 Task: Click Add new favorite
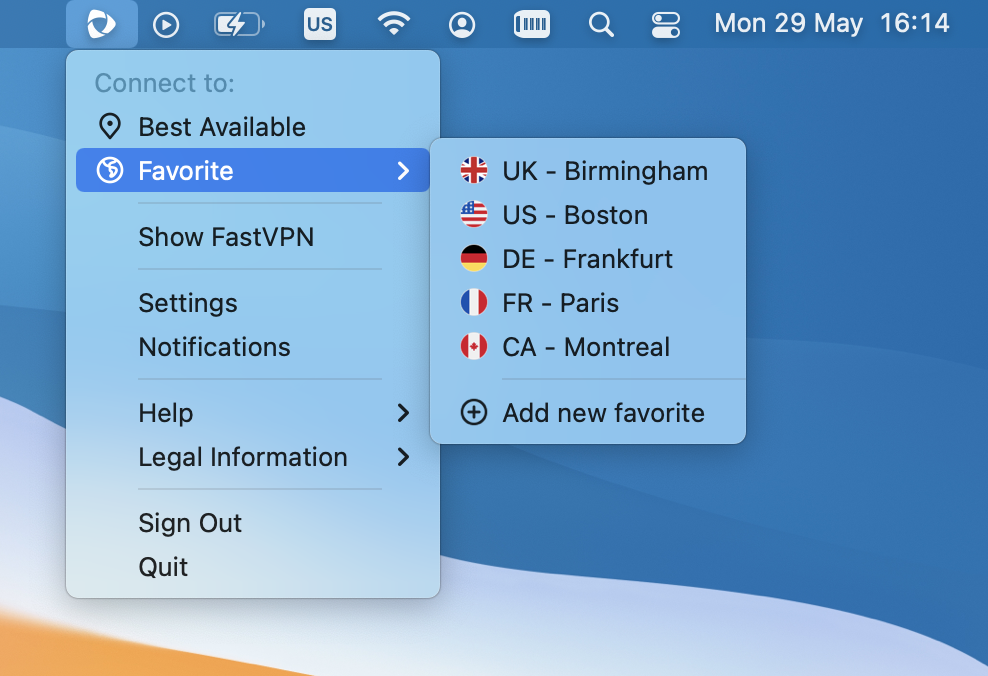coord(588,413)
